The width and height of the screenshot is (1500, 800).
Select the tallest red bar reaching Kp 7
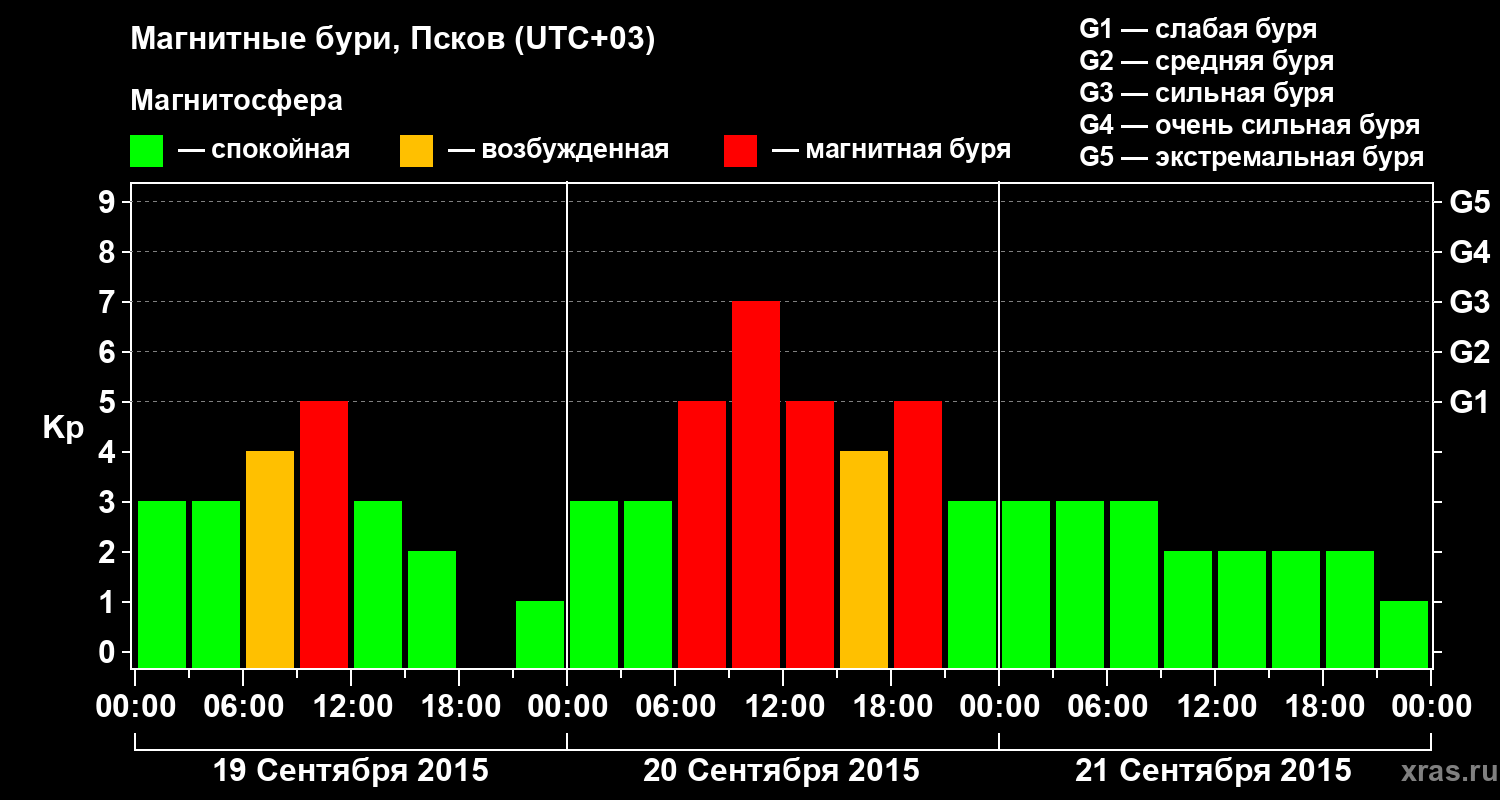pyautogui.click(x=756, y=484)
